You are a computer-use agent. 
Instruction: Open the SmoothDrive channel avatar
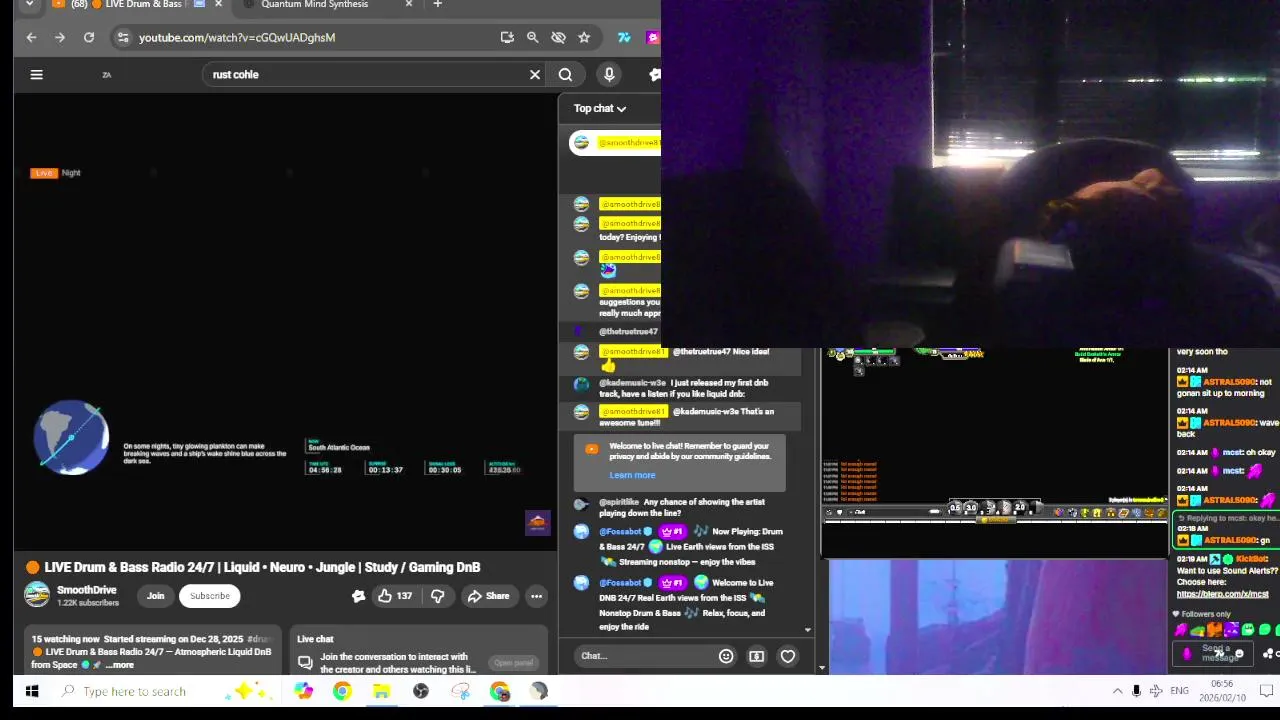(x=37, y=595)
